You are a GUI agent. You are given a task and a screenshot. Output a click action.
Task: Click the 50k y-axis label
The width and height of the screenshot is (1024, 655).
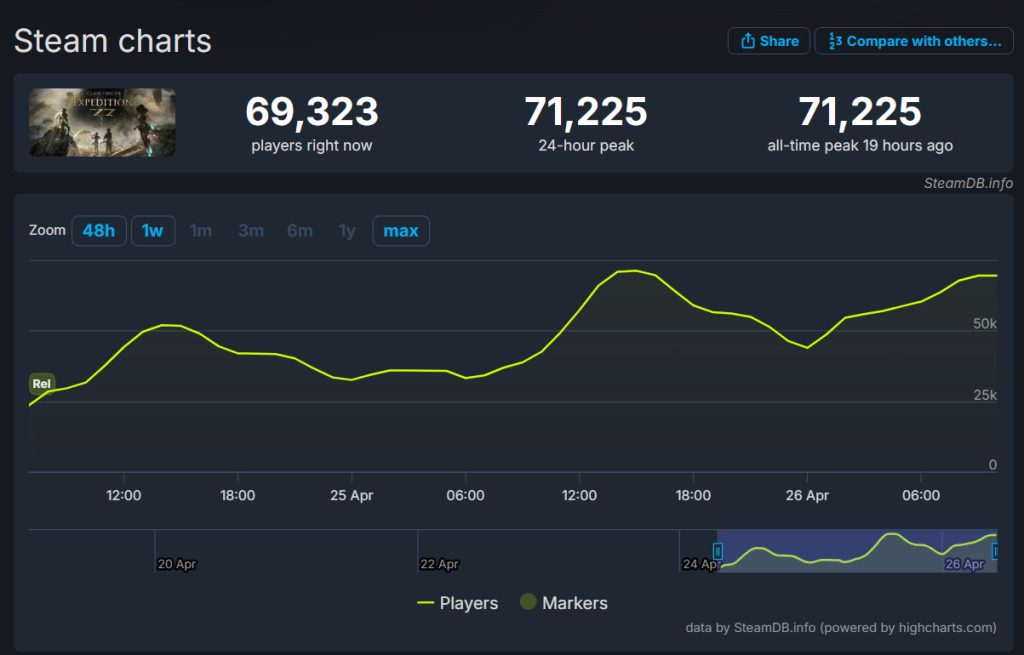(985, 323)
